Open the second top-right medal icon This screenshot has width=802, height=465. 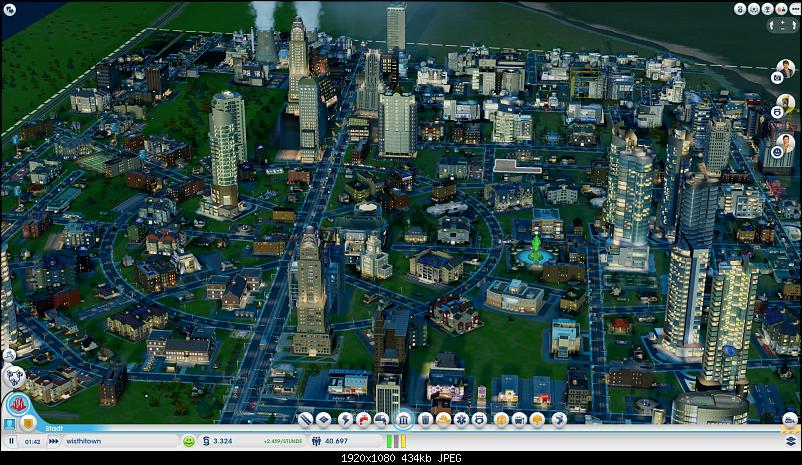[753, 9]
